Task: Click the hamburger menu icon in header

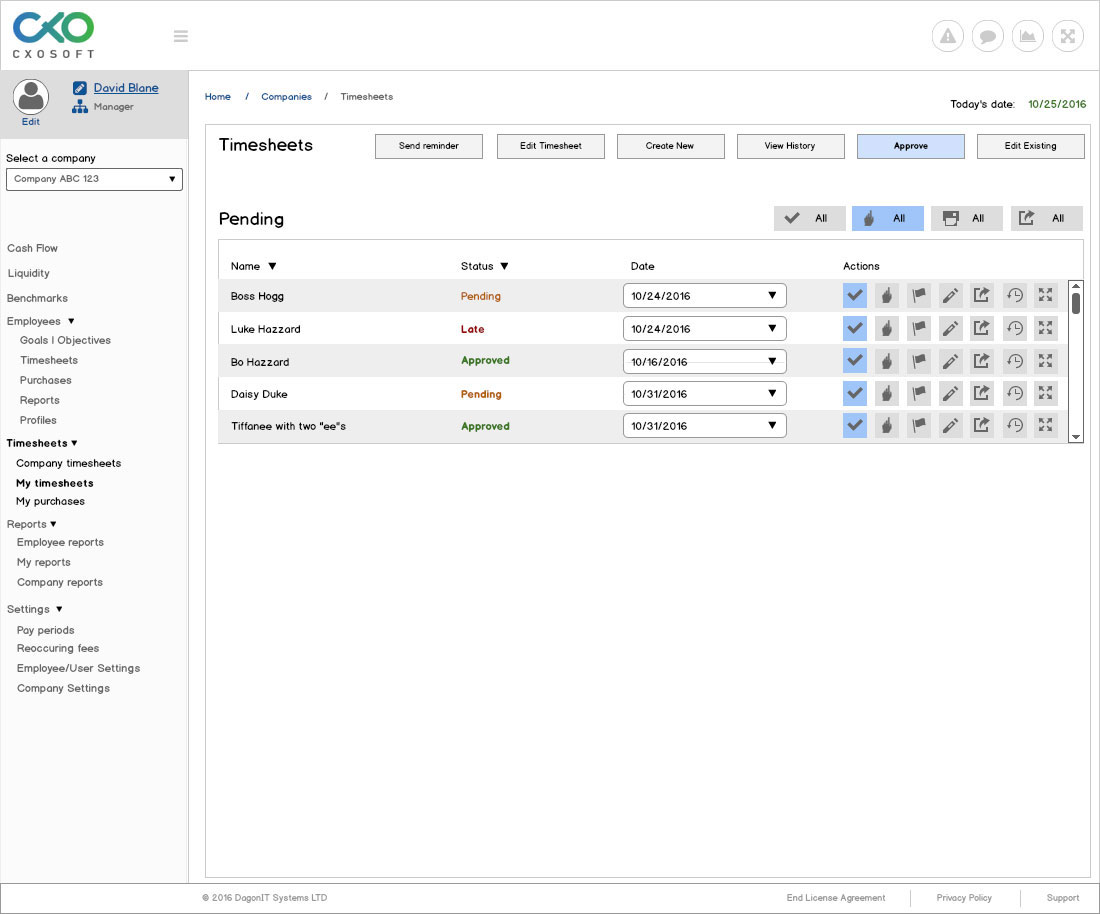Action: click(181, 37)
